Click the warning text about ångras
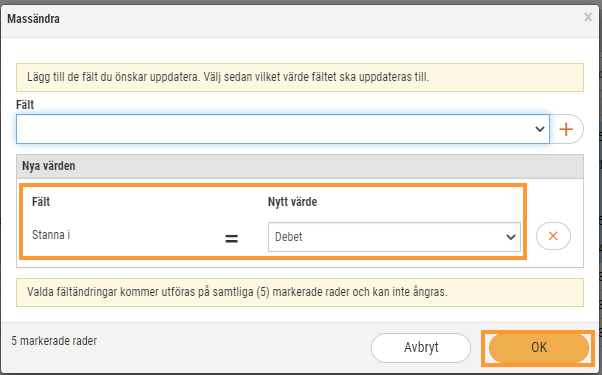602x375 pixels. coord(237,292)
